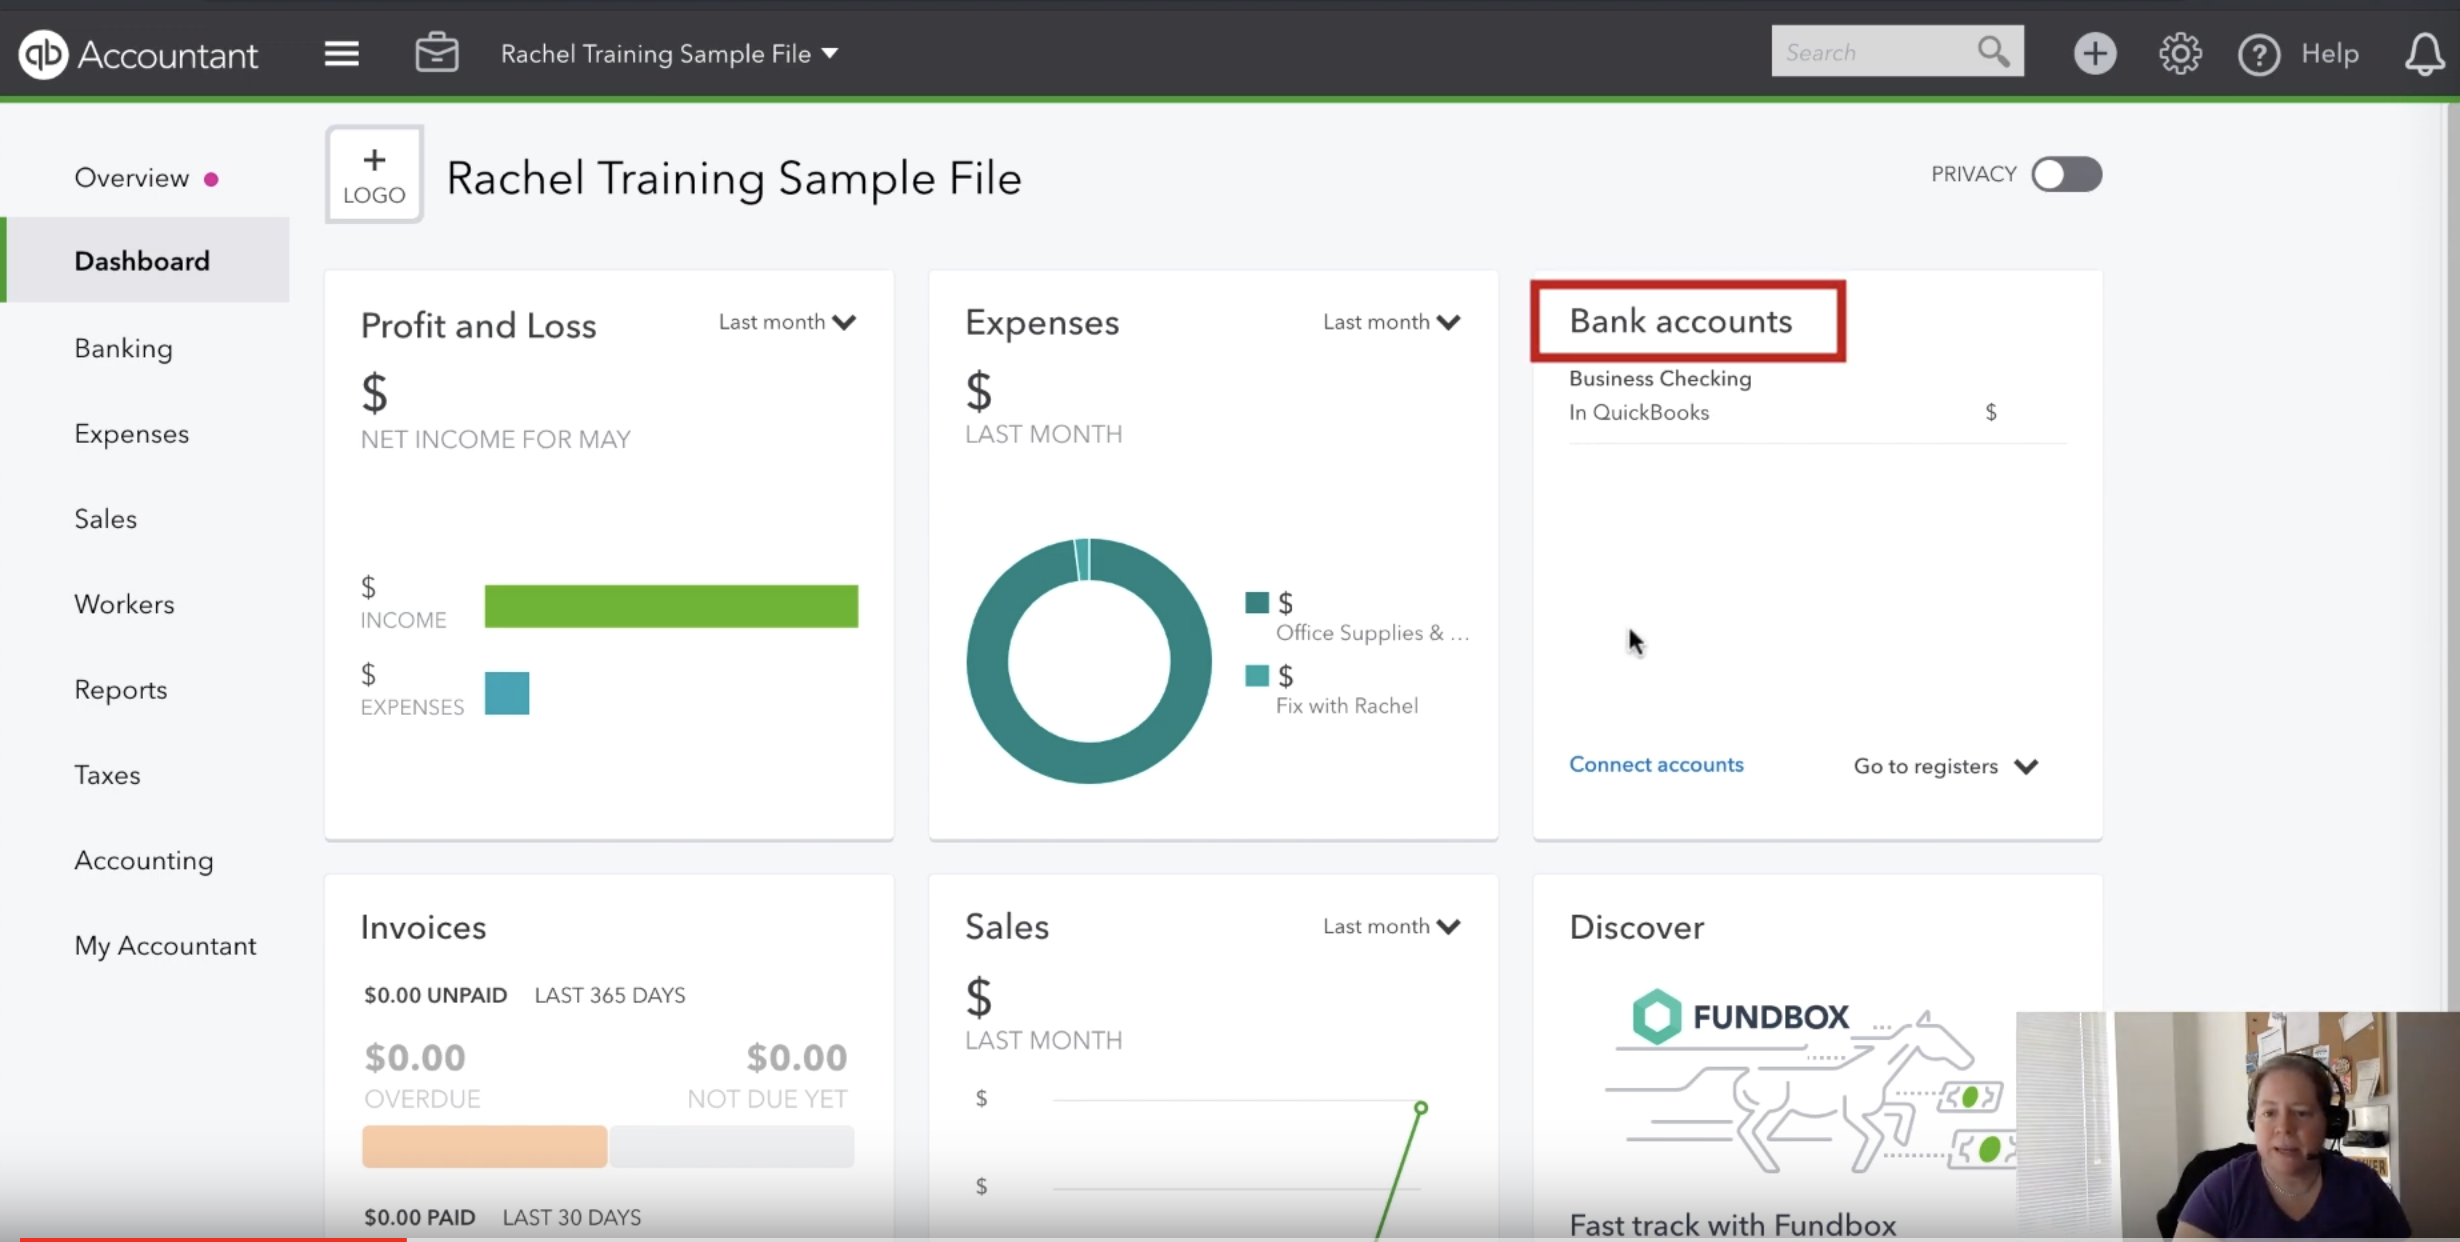This screenshot has height=1242, width=2460.
Task: Expand Expenses card Last month dropdown
Action: 1392,322
